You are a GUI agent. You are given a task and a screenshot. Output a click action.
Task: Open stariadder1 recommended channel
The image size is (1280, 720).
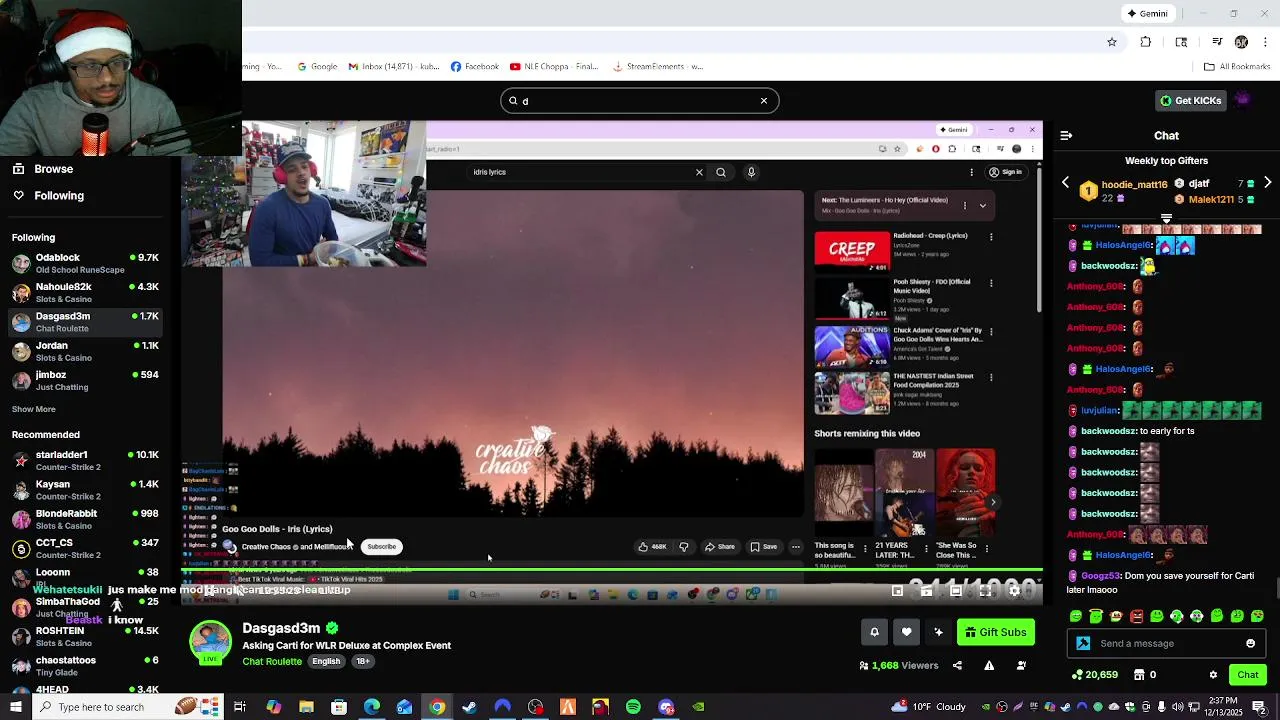[x=85, y=460]
